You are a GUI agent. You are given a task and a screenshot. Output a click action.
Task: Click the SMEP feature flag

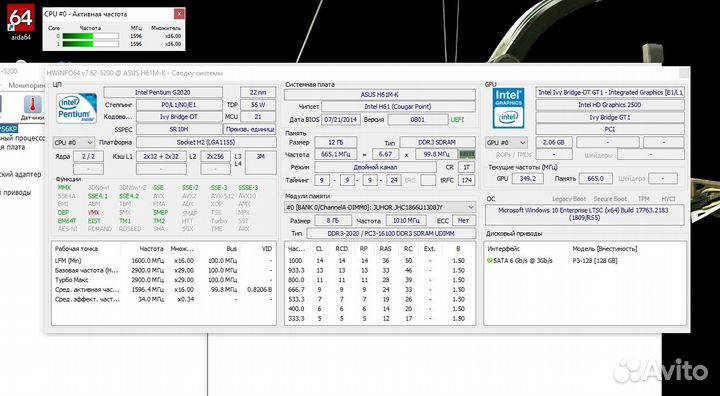(x=161, y=213)
